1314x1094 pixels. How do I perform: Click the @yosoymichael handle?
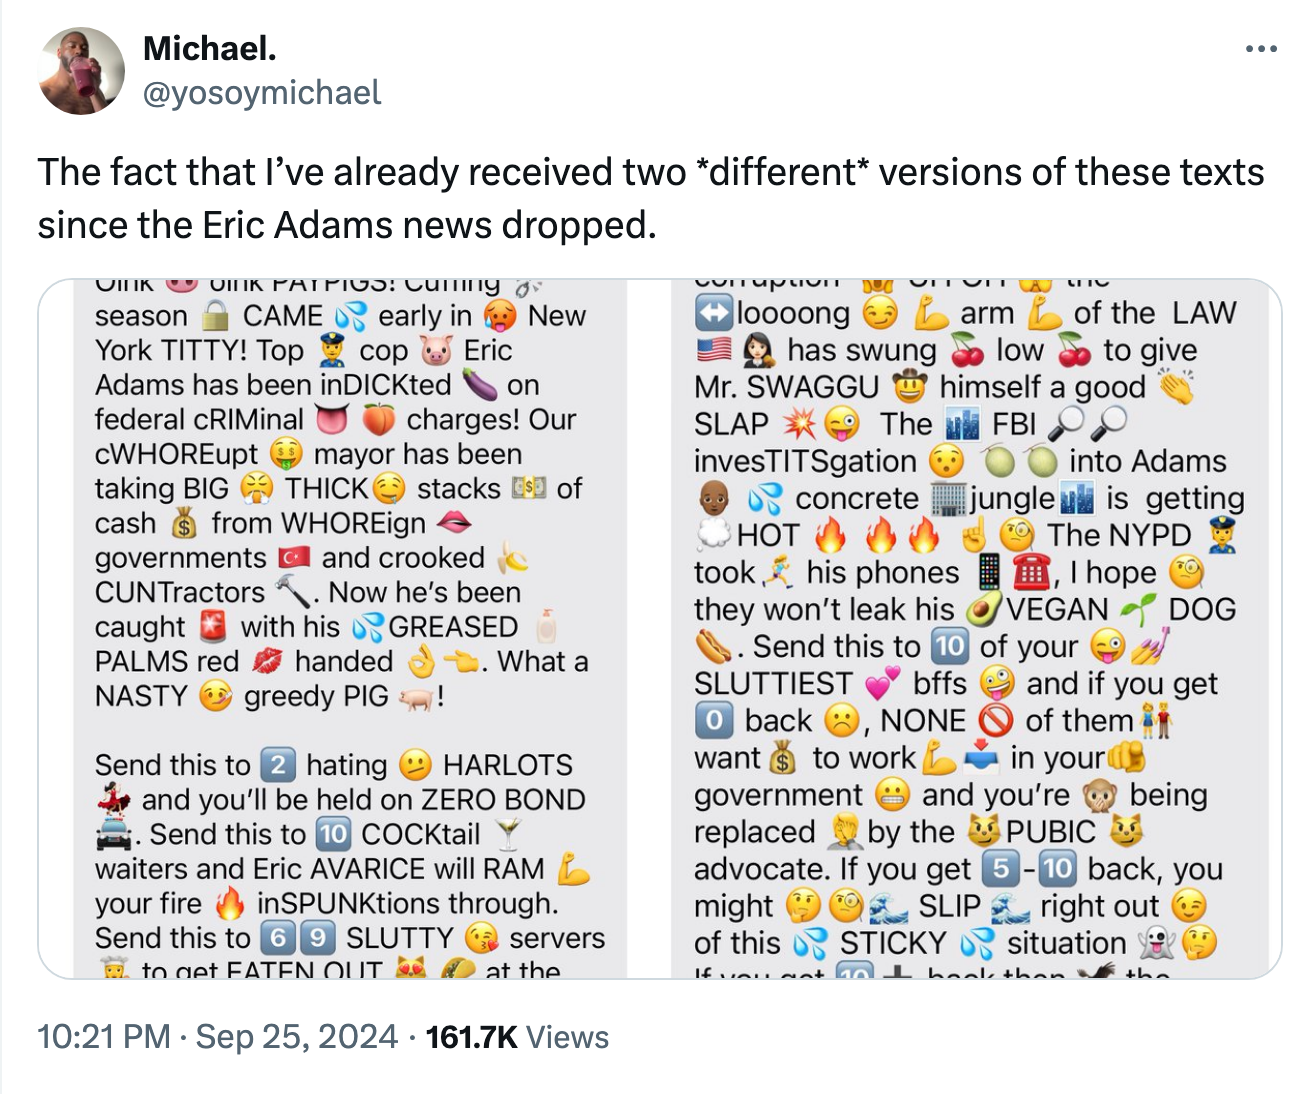262,93
